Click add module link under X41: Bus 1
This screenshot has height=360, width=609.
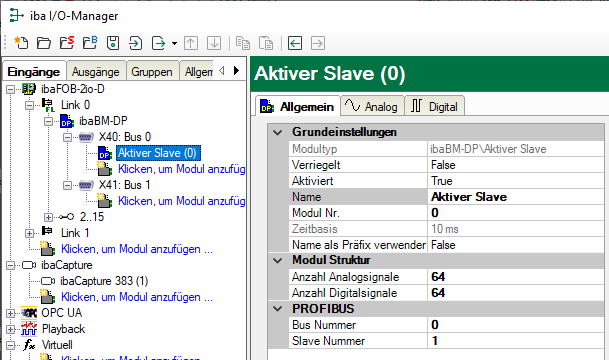[181, 201]
